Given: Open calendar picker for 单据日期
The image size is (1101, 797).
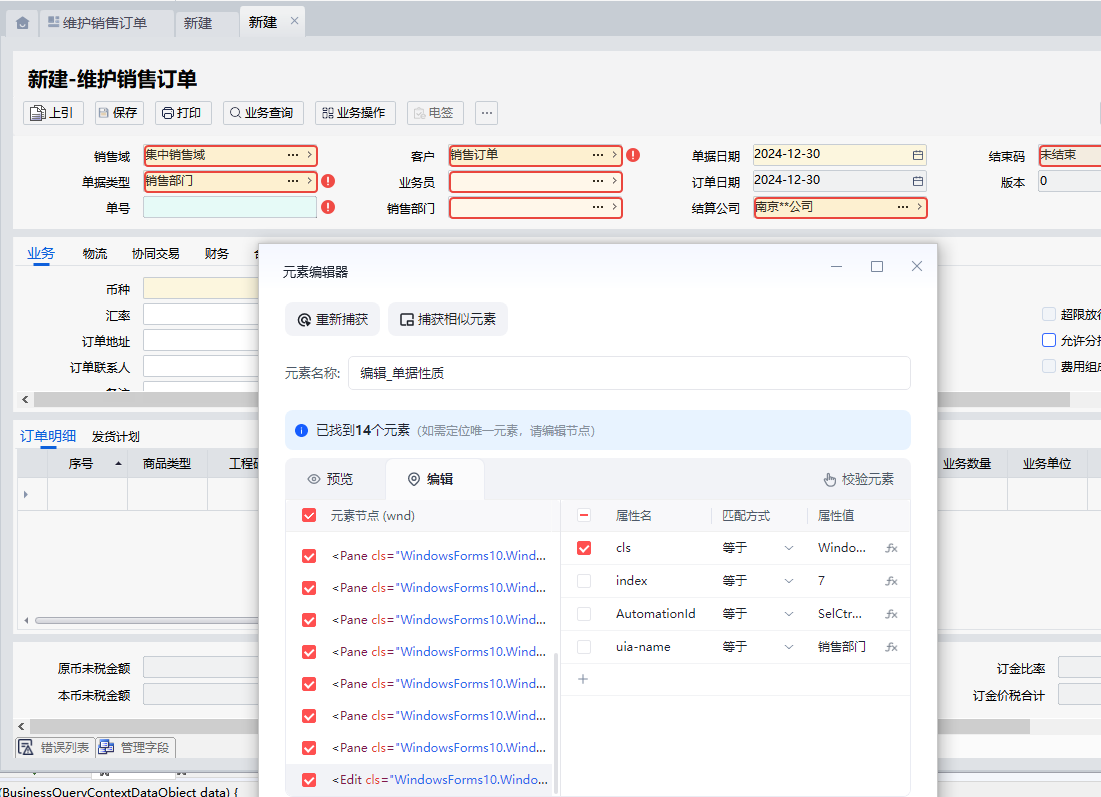Looking at the screenshot, I should tap(917, 155).
